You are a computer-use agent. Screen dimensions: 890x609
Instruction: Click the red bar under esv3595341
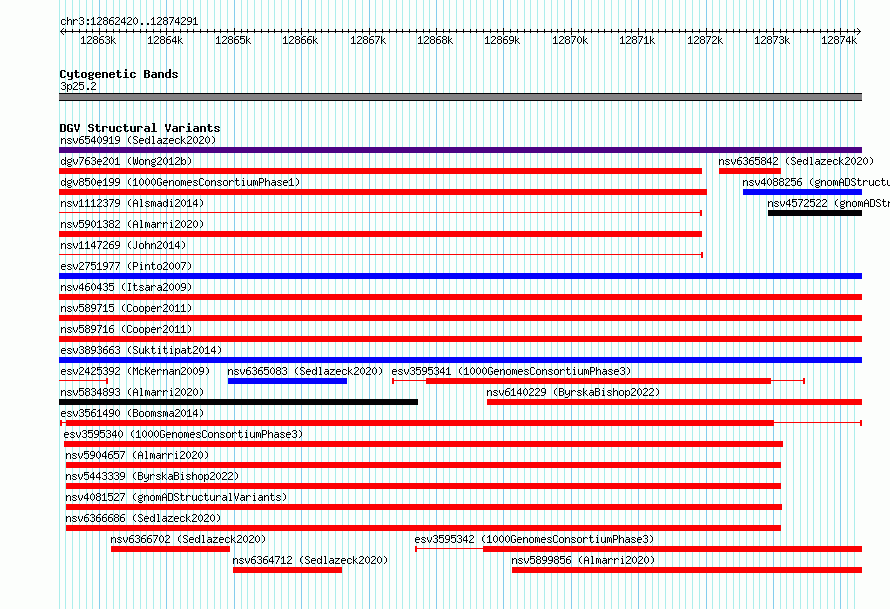pyautogui.click(x=598, y=381)
